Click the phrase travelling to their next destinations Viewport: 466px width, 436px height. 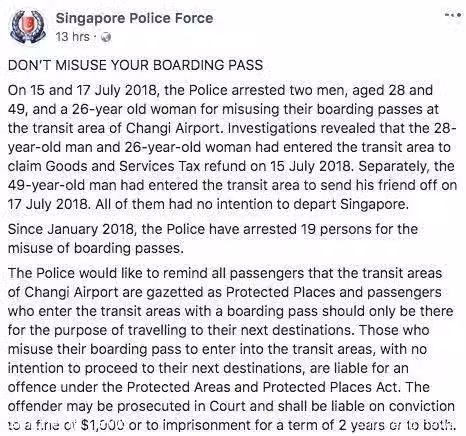tap(239, 330)
